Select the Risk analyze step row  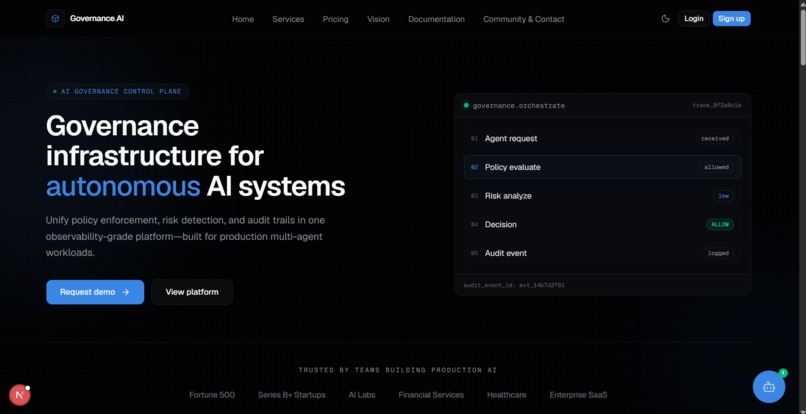[602, 196]
